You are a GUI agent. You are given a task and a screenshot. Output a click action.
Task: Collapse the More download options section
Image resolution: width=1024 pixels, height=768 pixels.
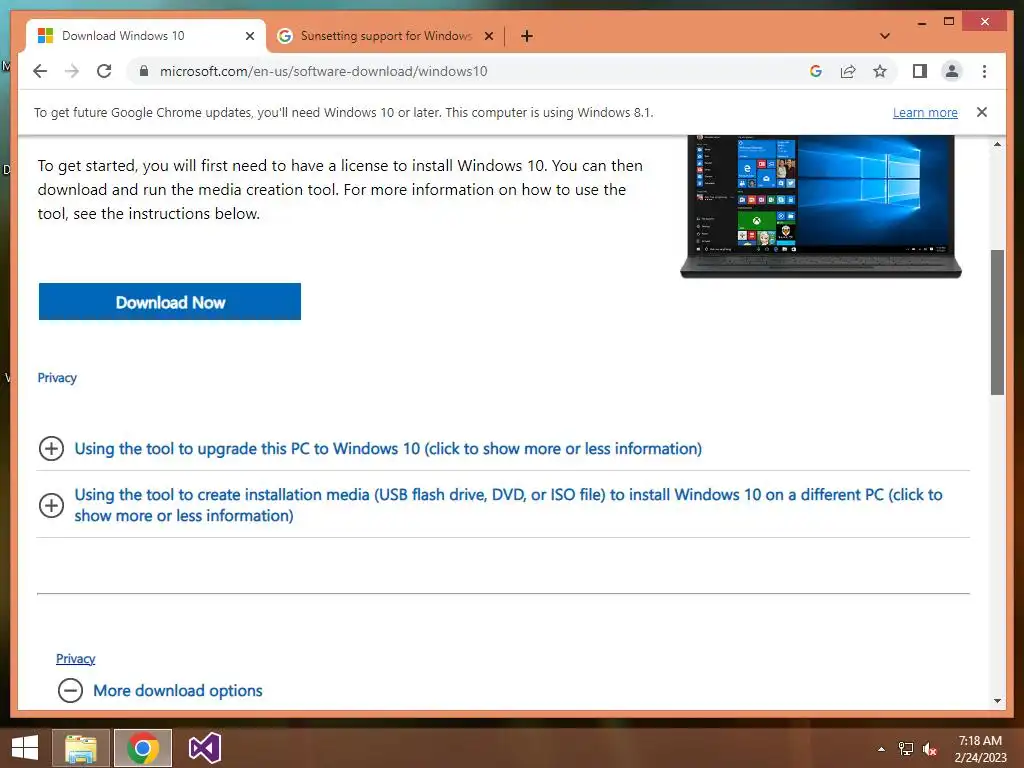[x=178, y=690]
